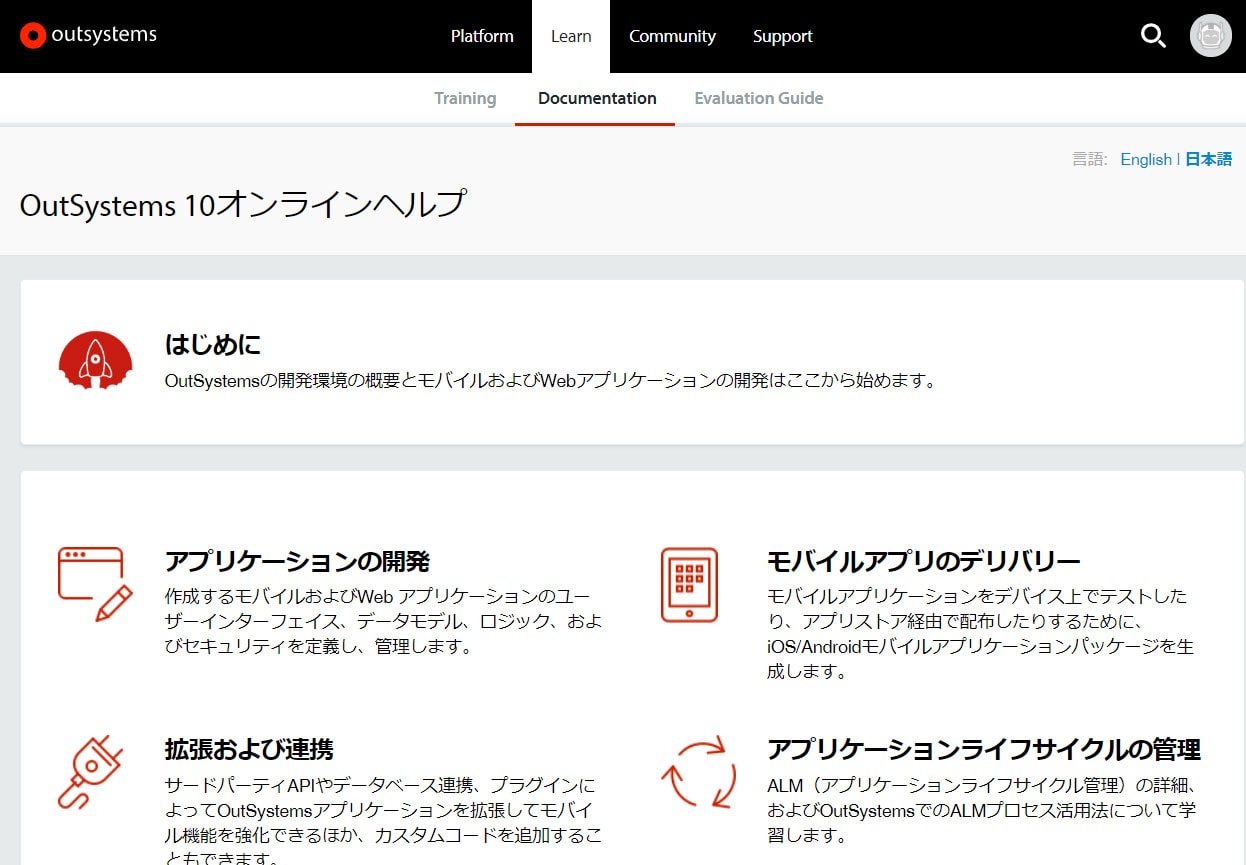Open the Support menu

point(782,36)
